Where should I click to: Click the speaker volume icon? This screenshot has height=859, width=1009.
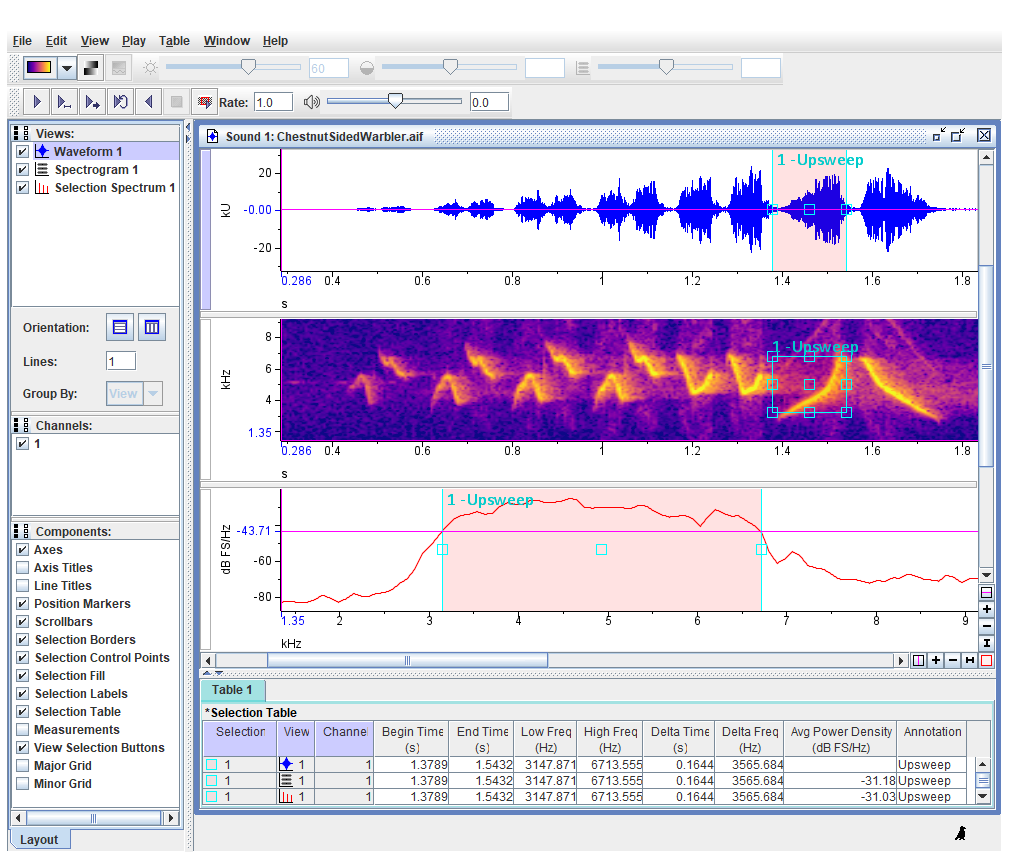pyautogui.click(x=311, y=102)
